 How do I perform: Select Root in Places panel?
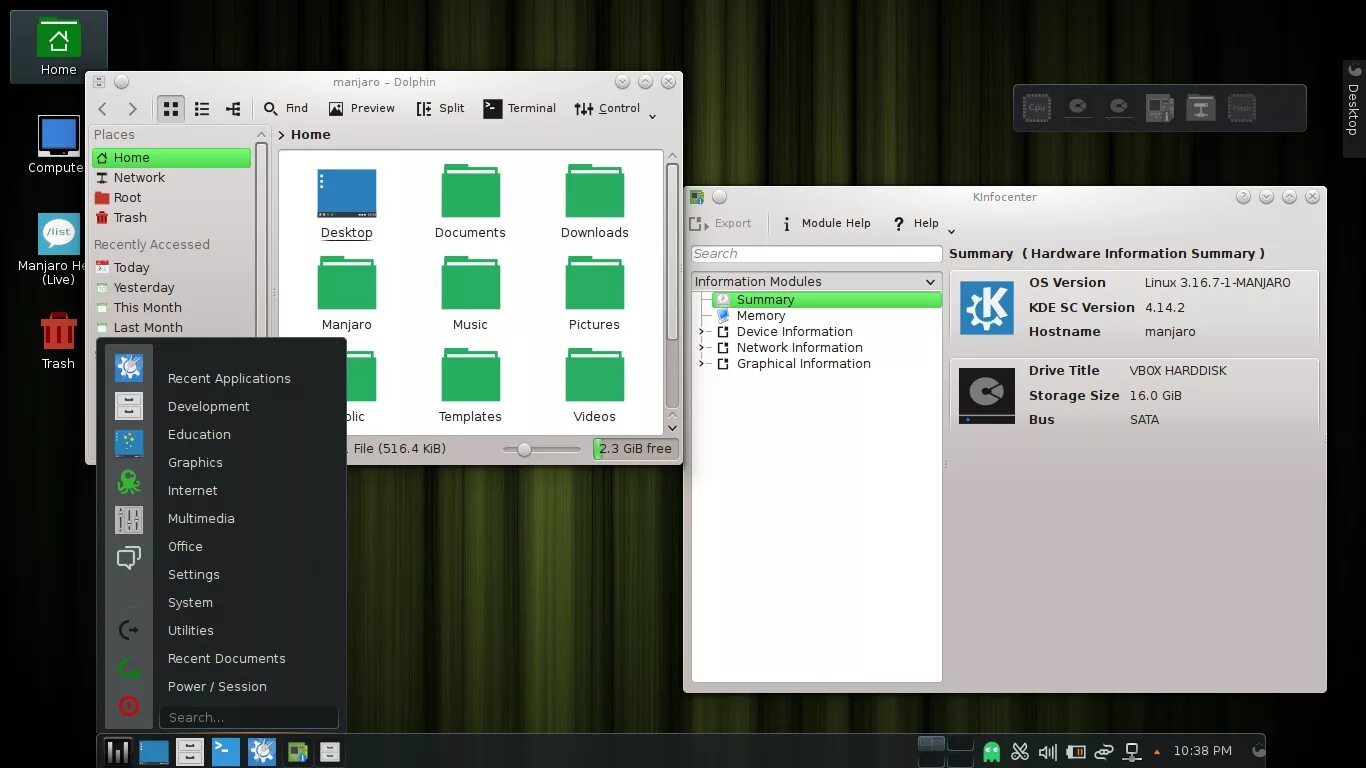(x=171, y=198)
